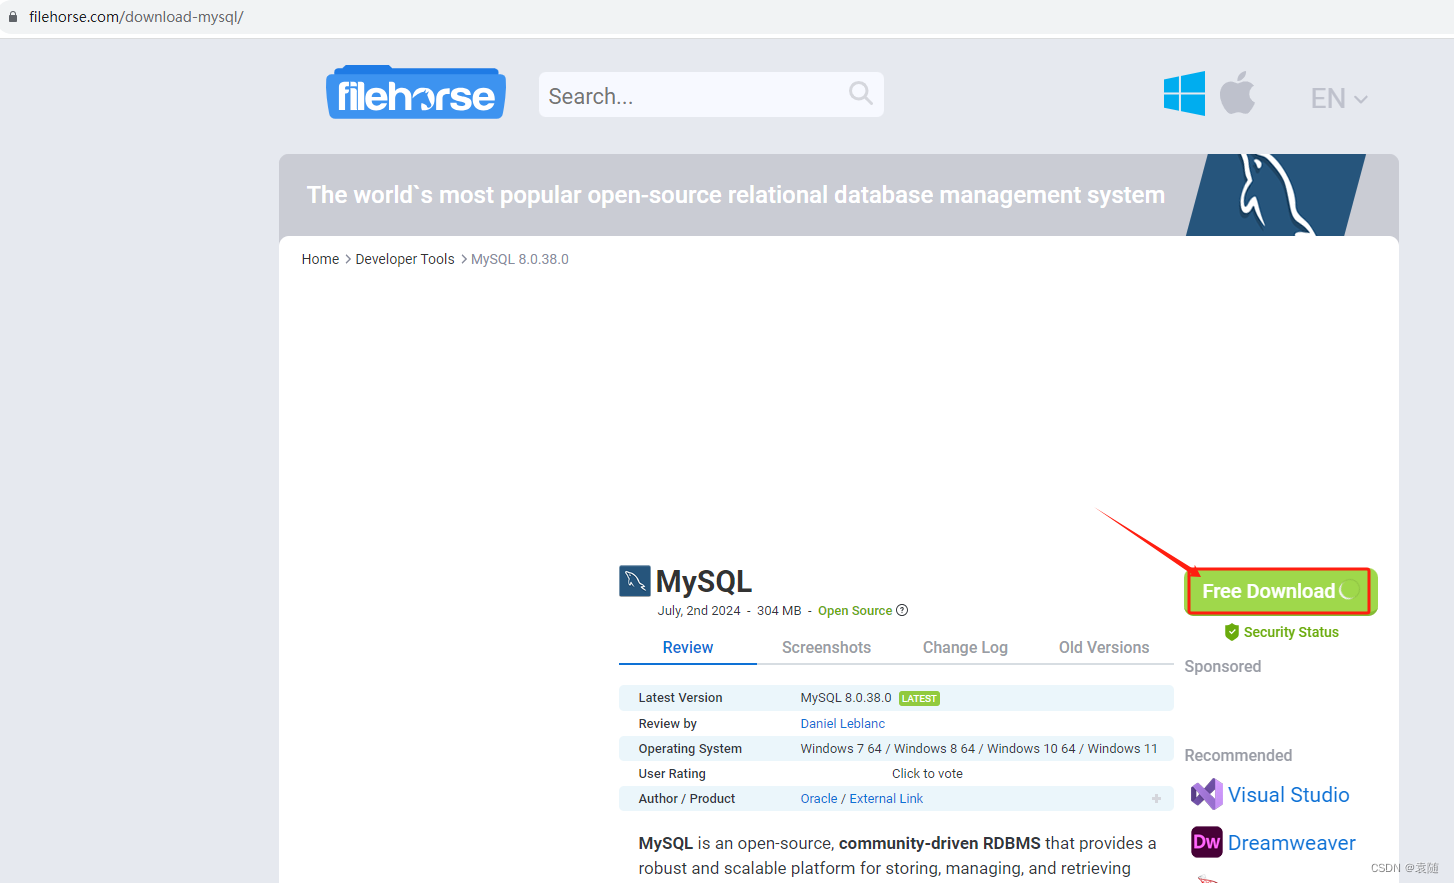This screenshot has height=883, width=1454.
Task: Click the Free Download button
Action: point(1280,591)
